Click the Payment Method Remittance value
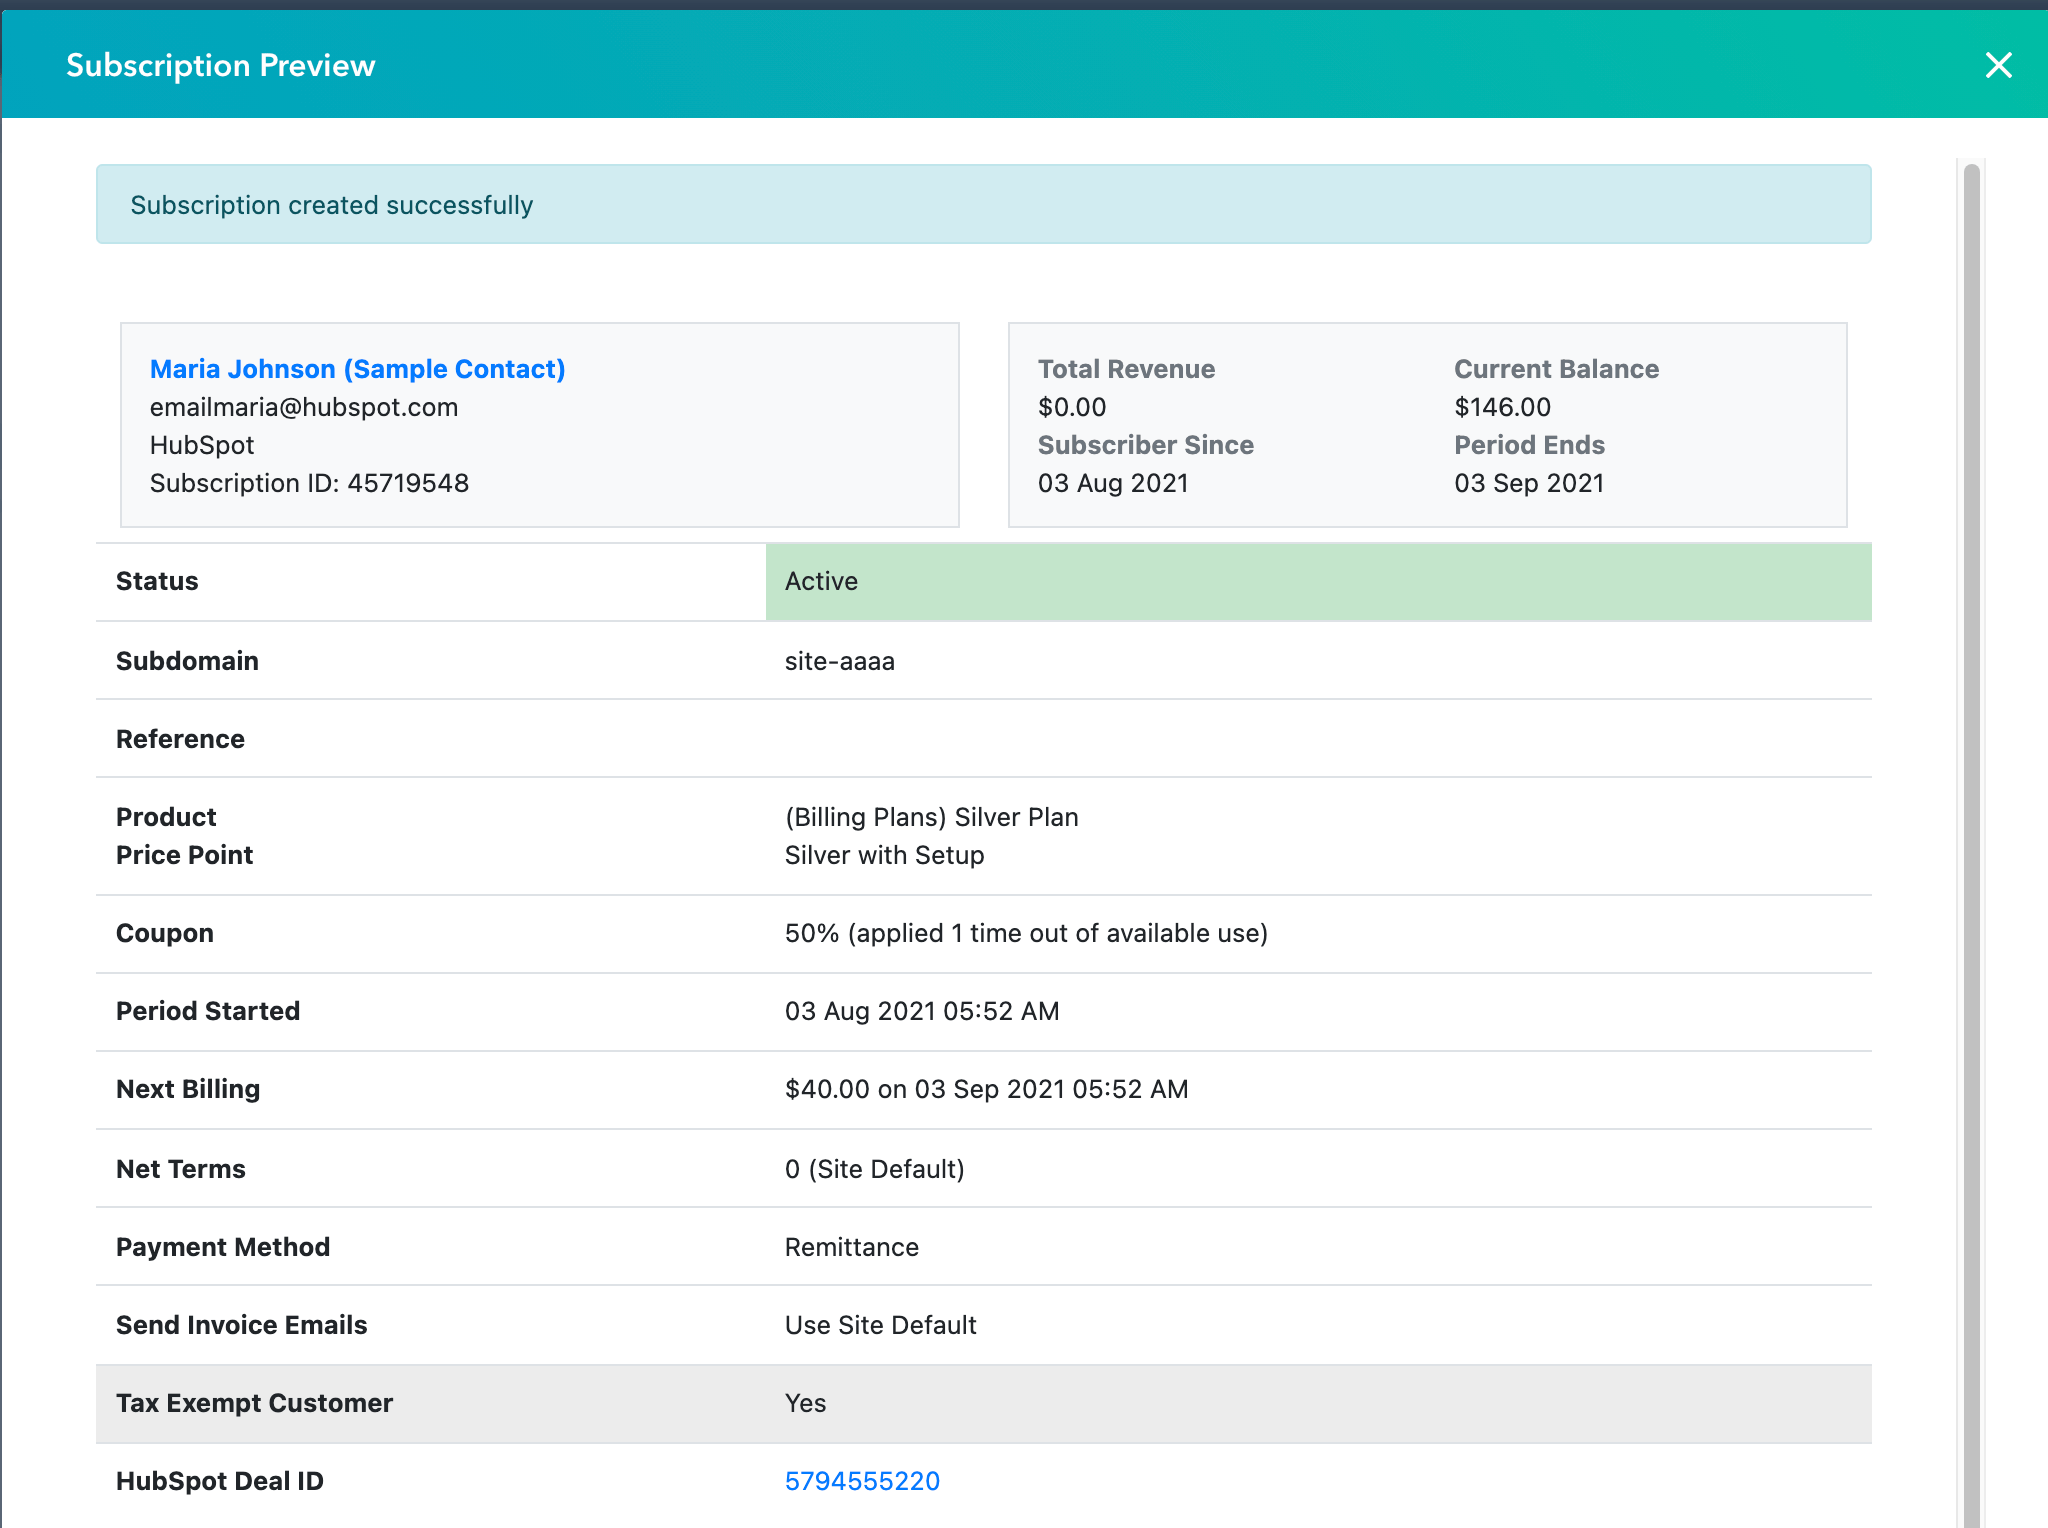2048x1528 pixels. tap(851, 1248)
